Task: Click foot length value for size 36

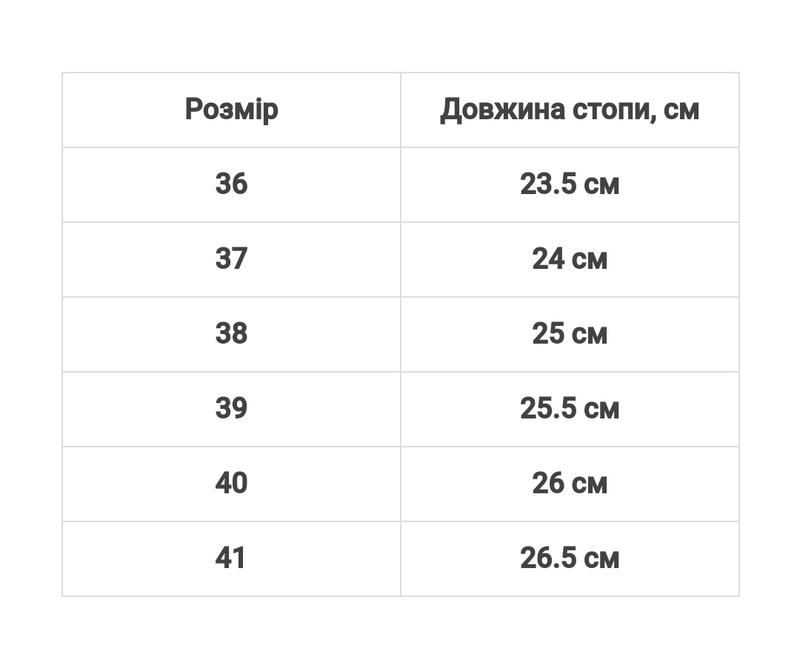Action: click(x=569, y=184)
